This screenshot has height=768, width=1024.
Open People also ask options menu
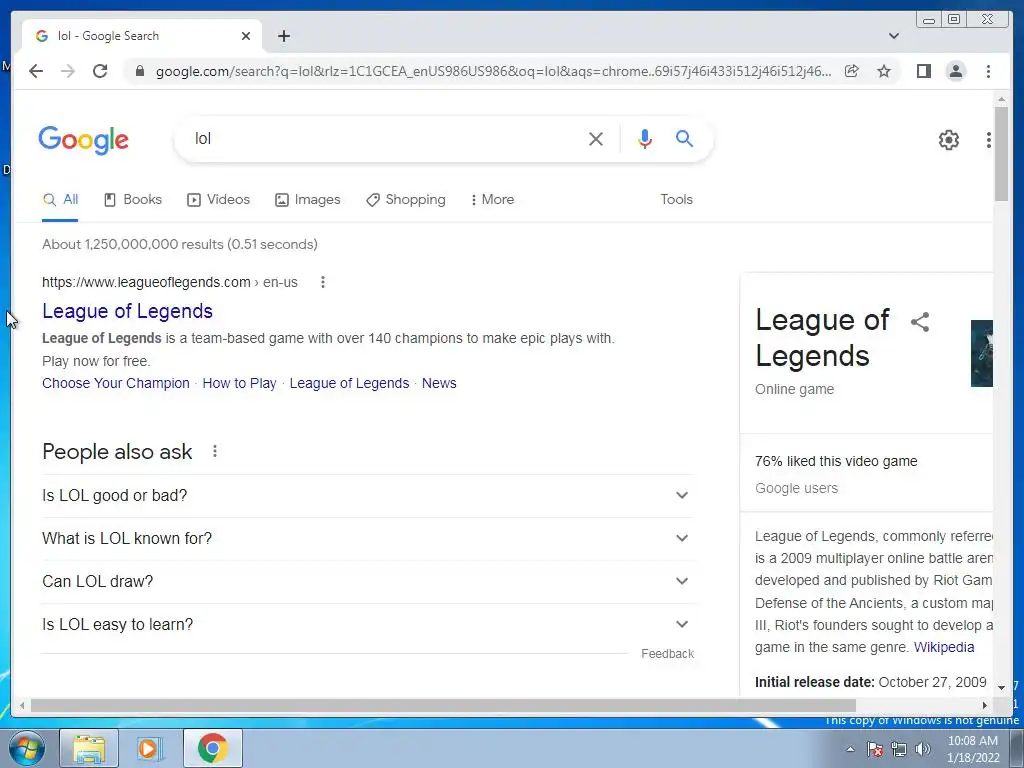point(215,451)
